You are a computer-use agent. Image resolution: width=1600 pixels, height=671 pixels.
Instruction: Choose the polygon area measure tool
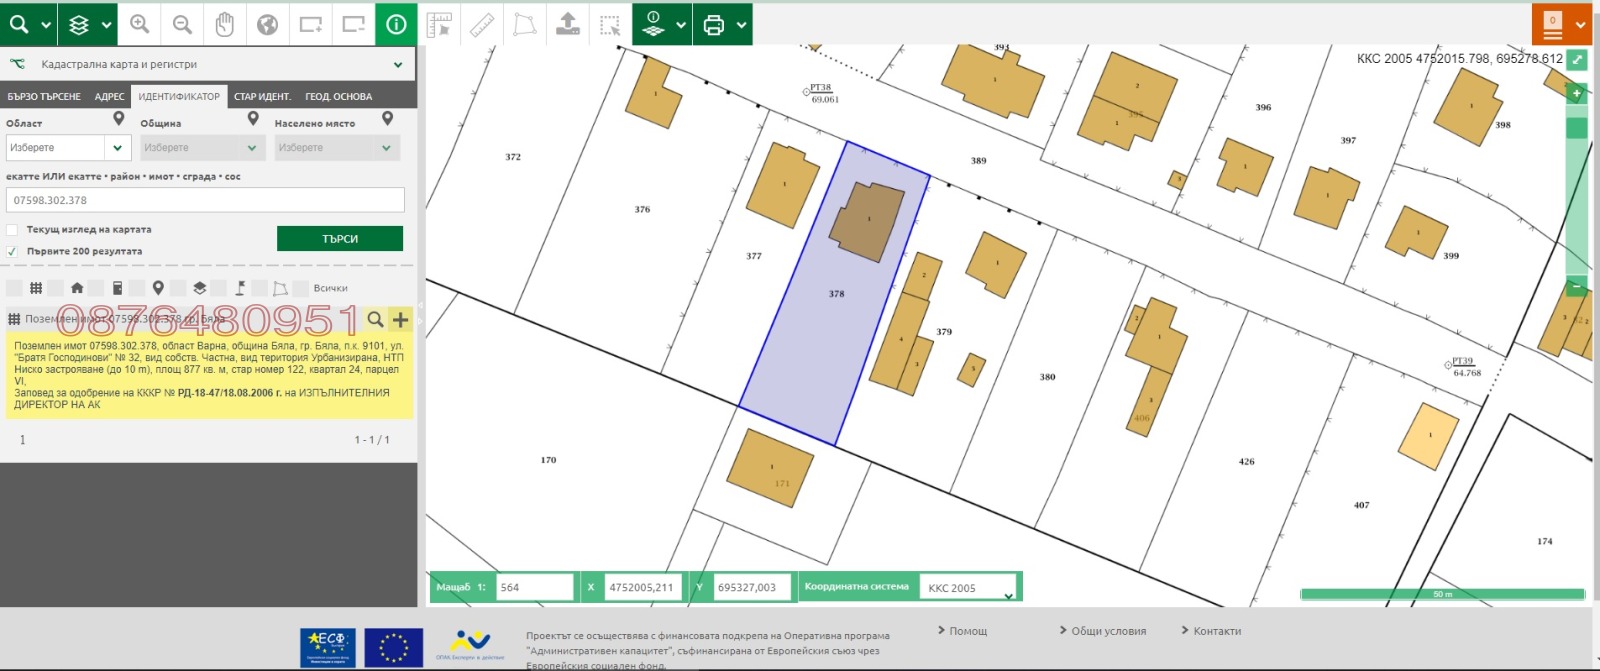click(524, 25)
